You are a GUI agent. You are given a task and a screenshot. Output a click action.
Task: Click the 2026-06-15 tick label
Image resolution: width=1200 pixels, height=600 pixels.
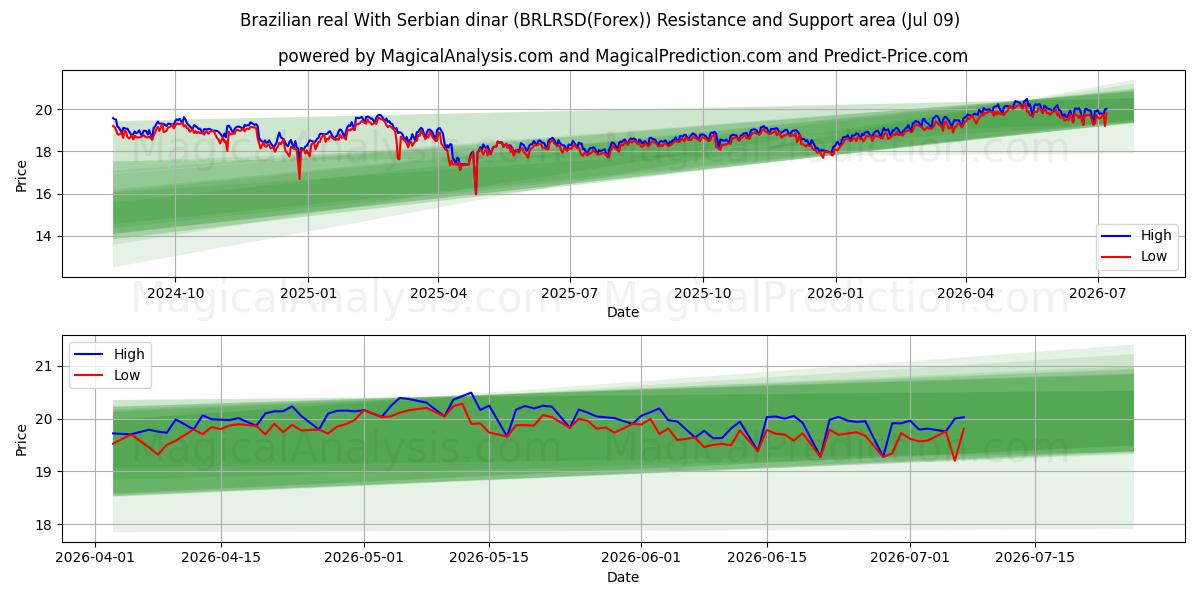(x=767, y=559)
